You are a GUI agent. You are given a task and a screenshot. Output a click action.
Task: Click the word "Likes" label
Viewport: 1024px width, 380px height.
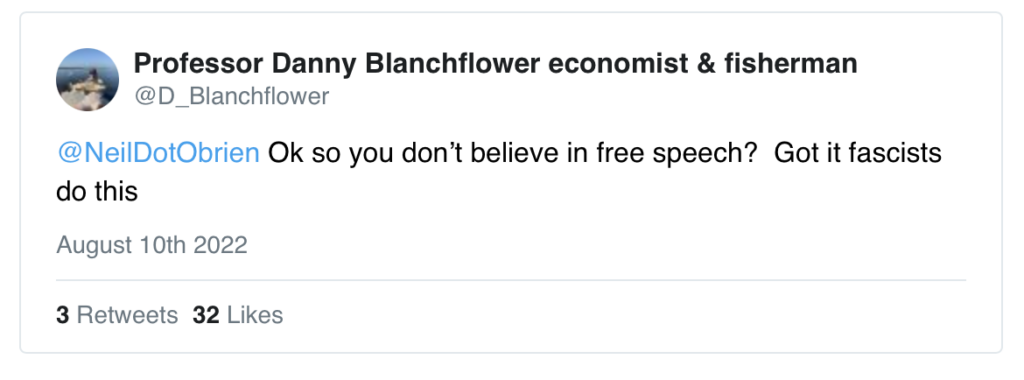[255, 315]
